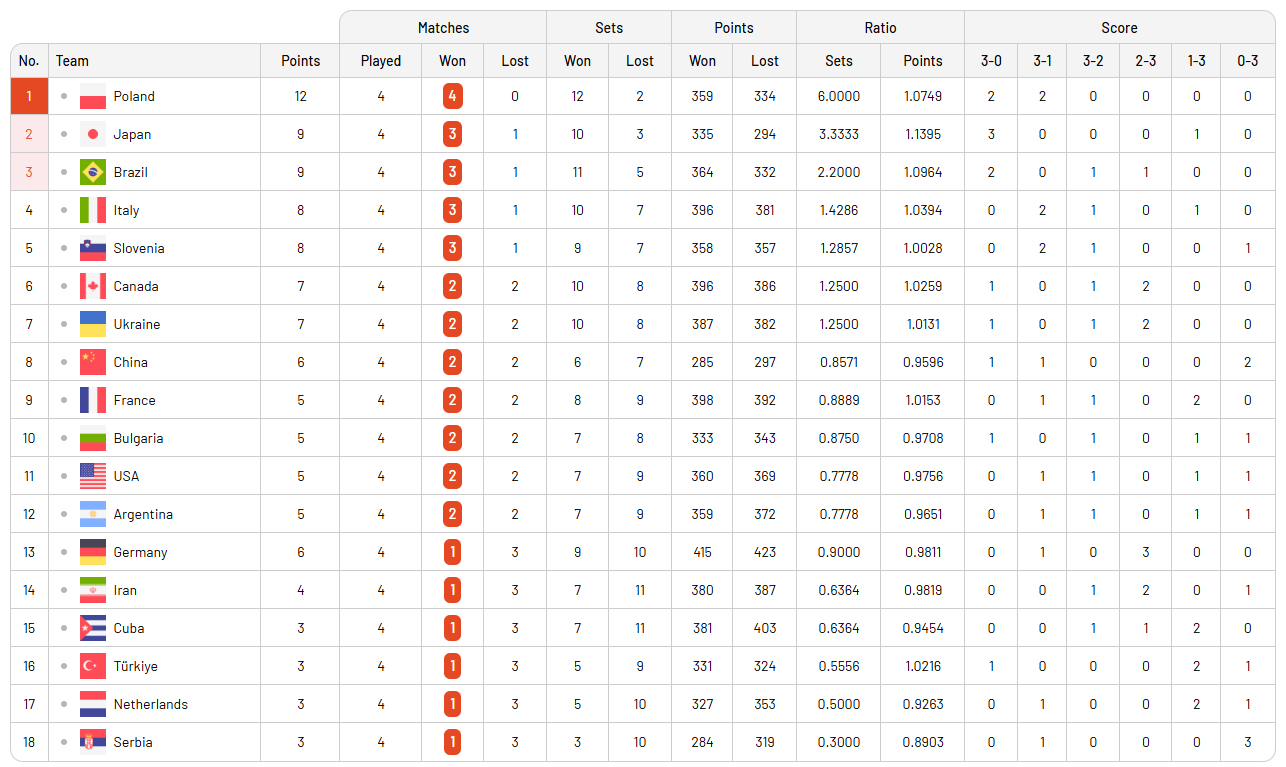The width and height of the screenshot is (1286, 767).
Task: Click the red rank 1 cell
Action: pyautogui.click(x=29, y=97)
